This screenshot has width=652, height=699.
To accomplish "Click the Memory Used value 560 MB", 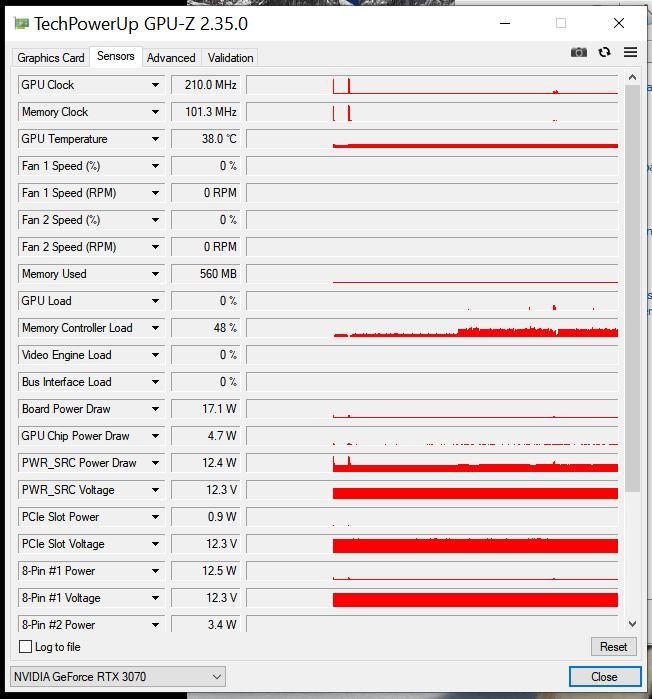I will pos(206,274).
